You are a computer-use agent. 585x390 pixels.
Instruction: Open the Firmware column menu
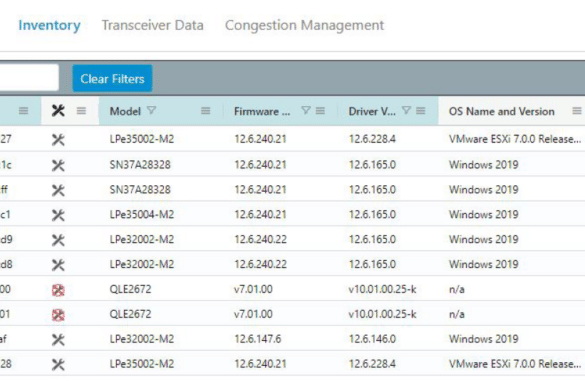320,111
